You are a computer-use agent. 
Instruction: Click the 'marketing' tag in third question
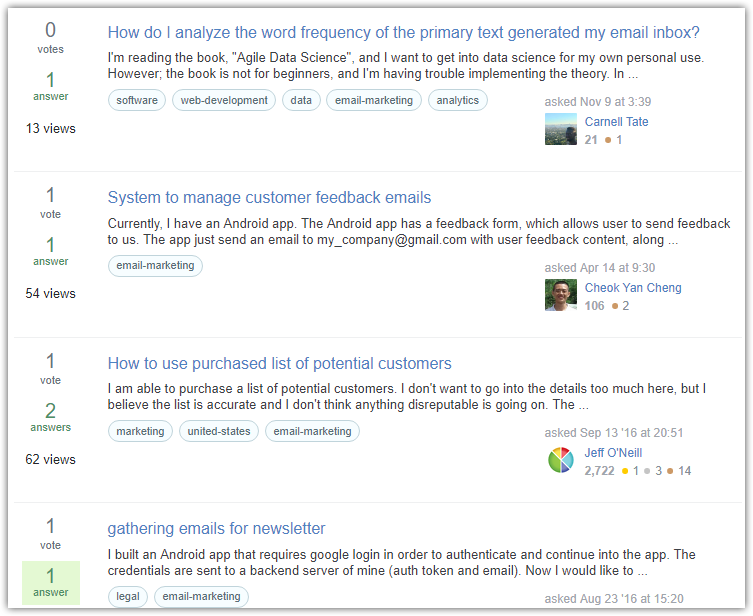click(140, 431)
